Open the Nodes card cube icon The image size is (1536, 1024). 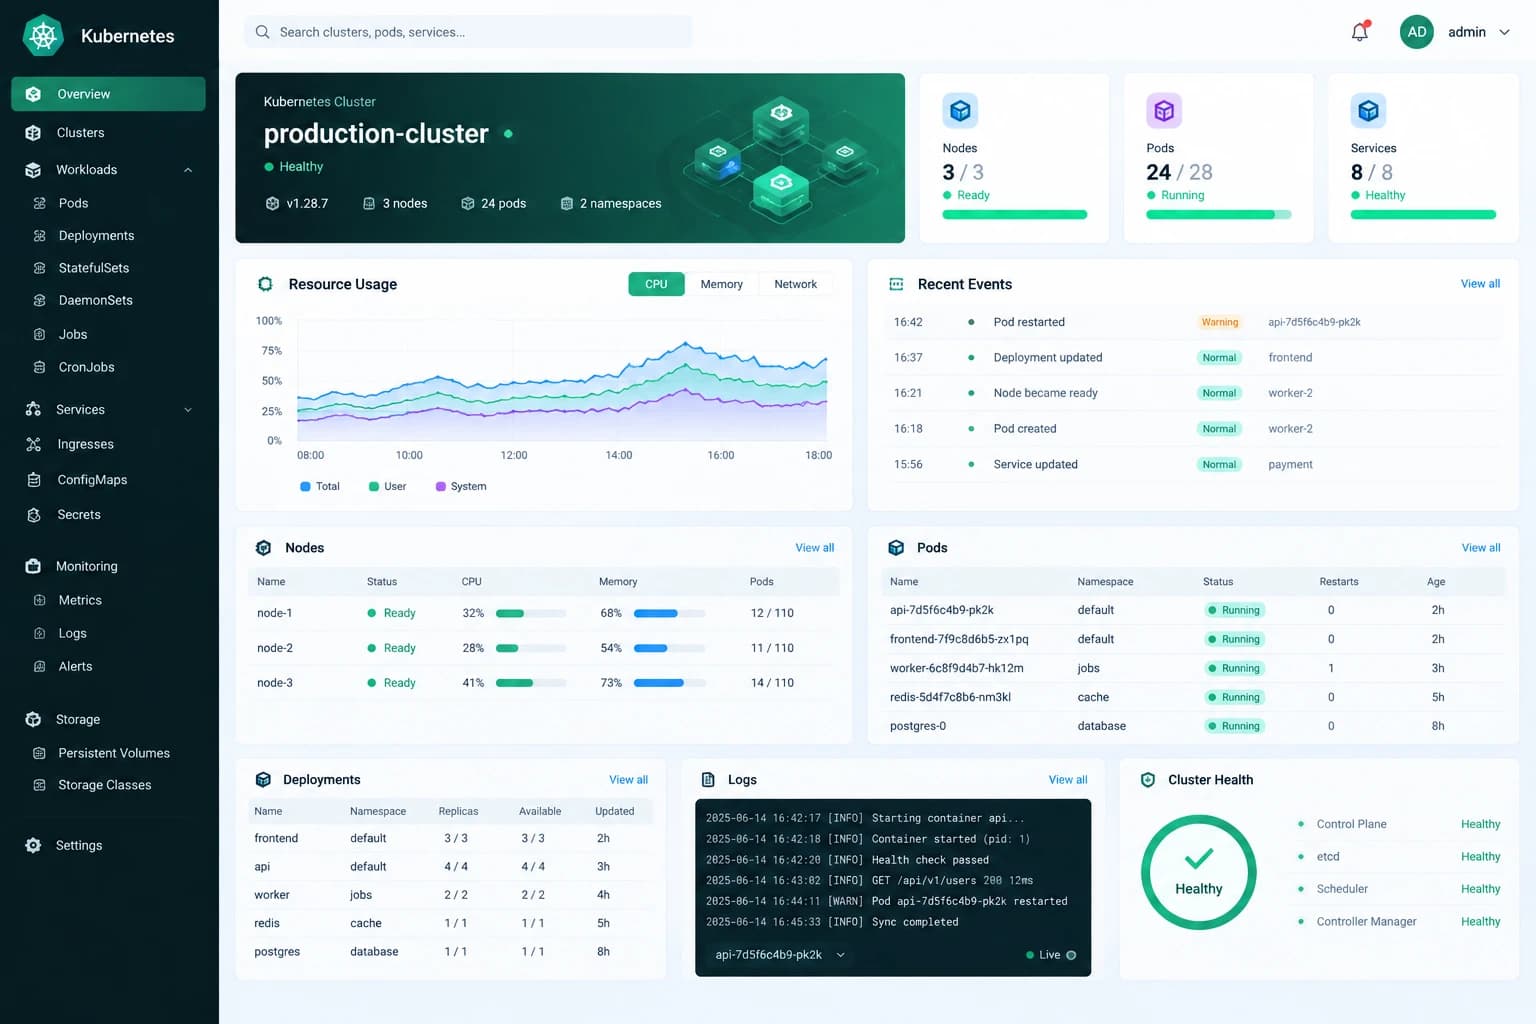tap(960, 110)
